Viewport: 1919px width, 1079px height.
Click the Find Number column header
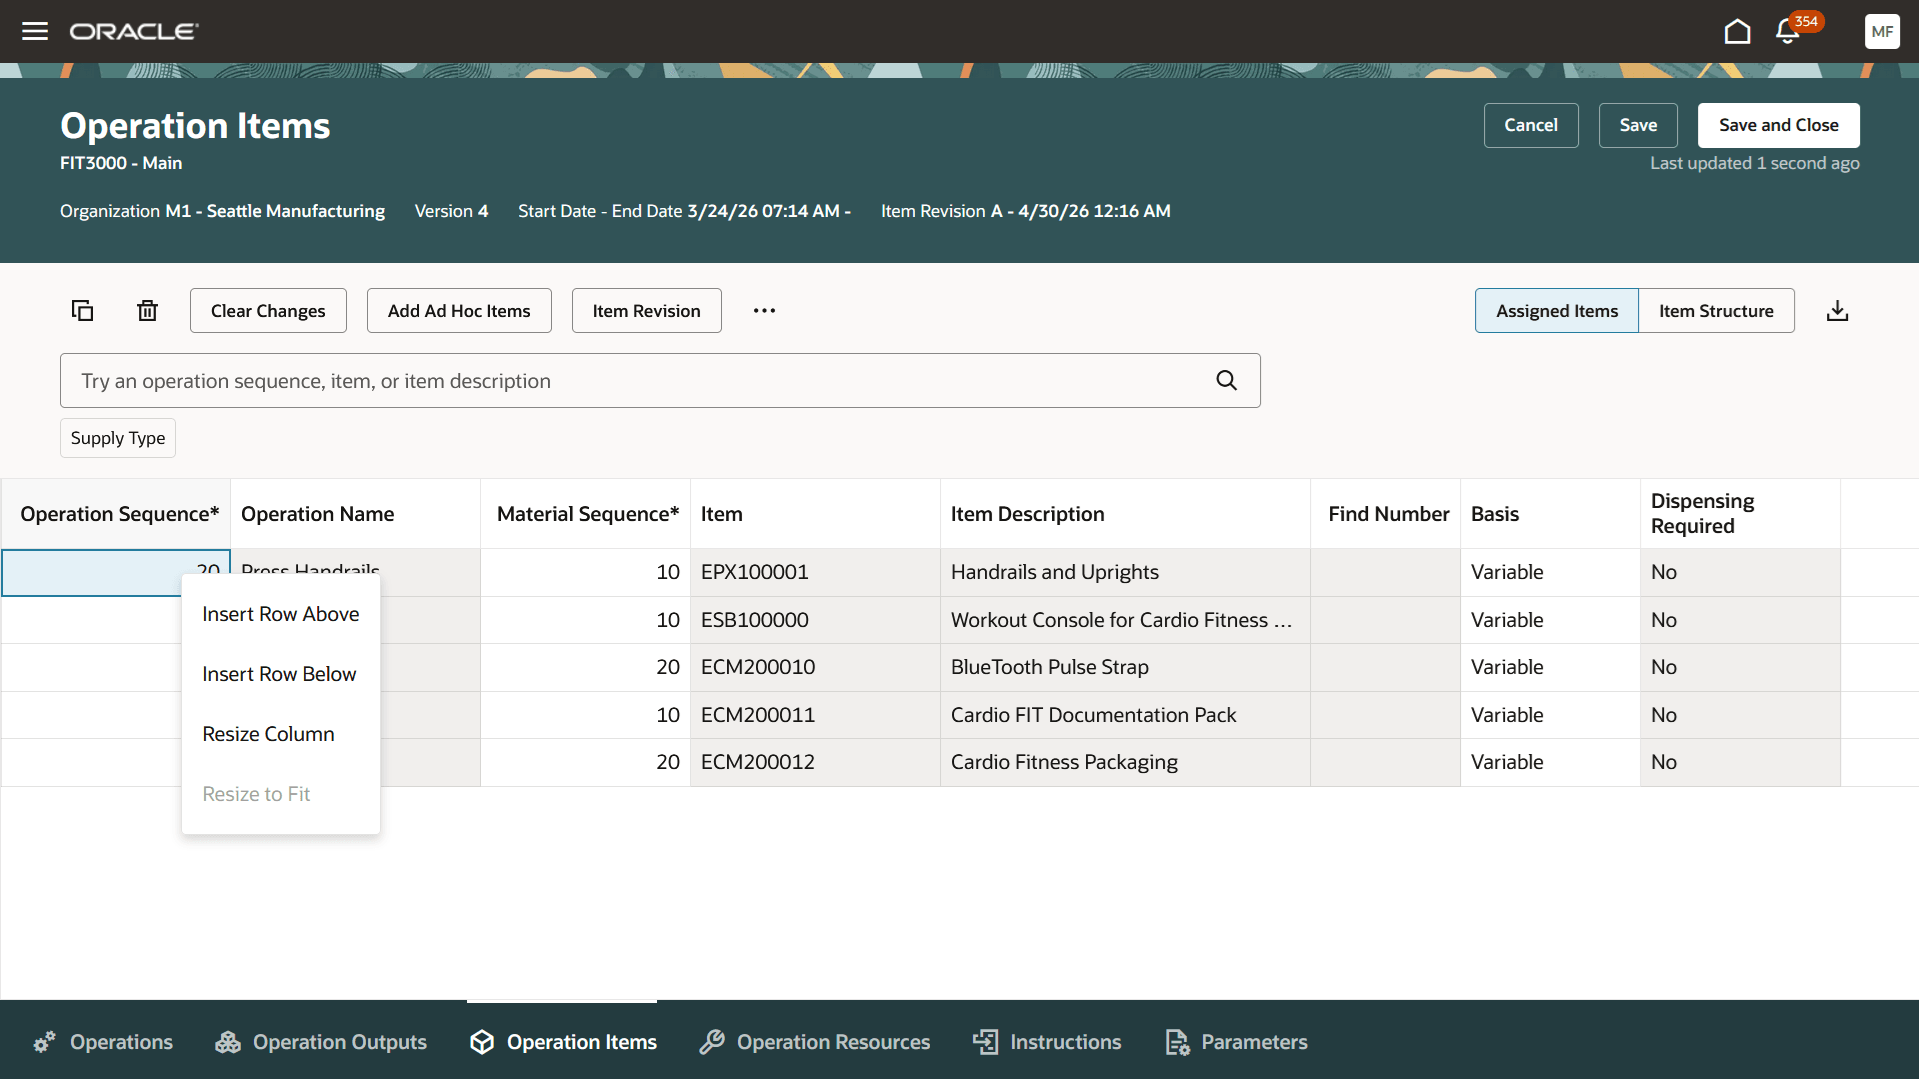coord(1386,514)
